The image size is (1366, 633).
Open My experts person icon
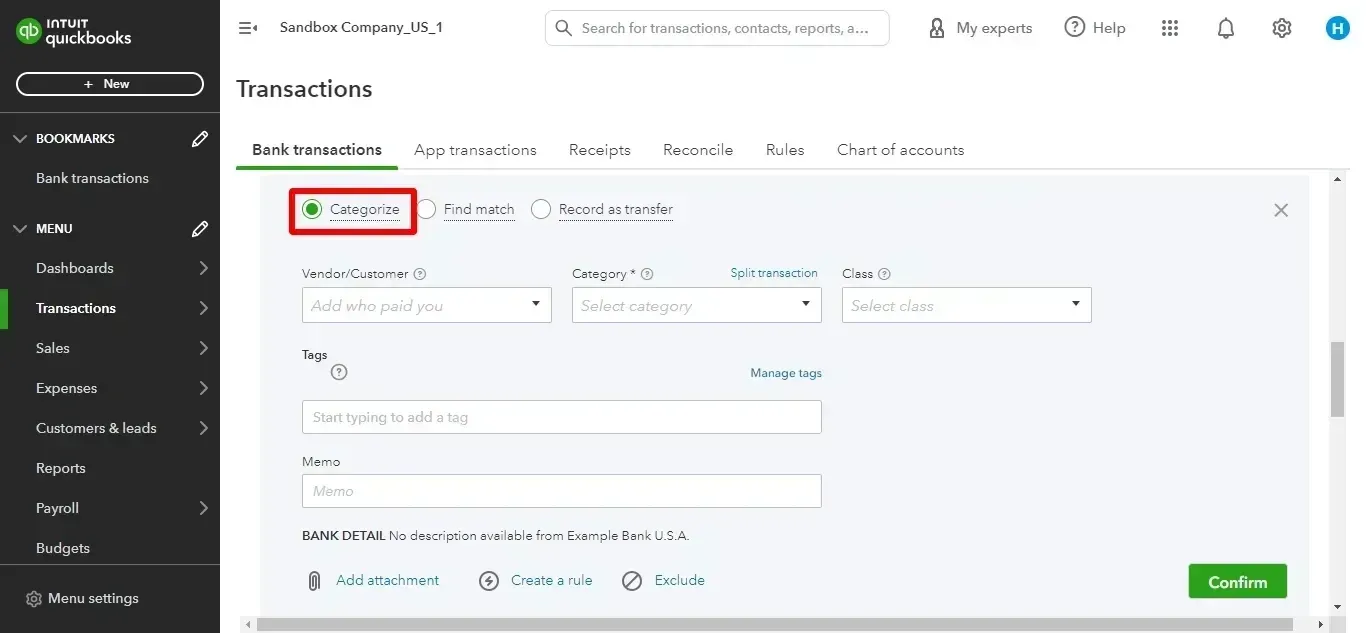937,28
